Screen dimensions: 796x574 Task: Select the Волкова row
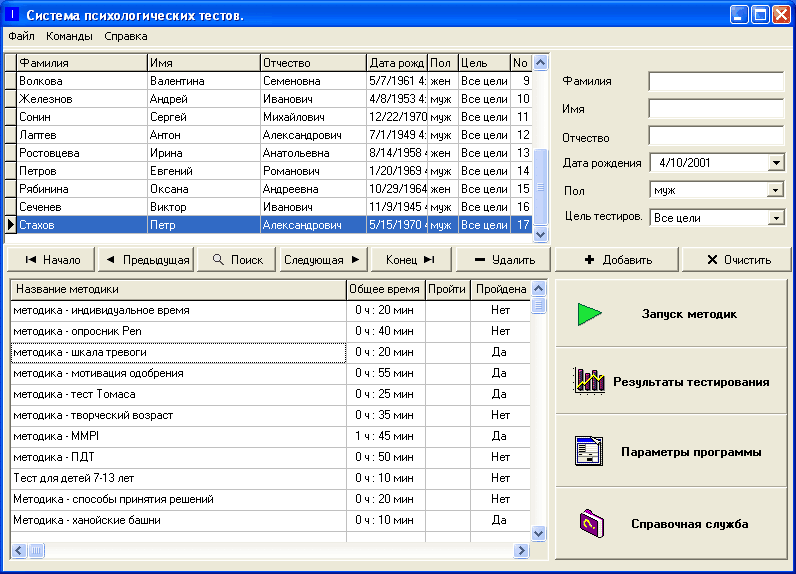point(274,81)
